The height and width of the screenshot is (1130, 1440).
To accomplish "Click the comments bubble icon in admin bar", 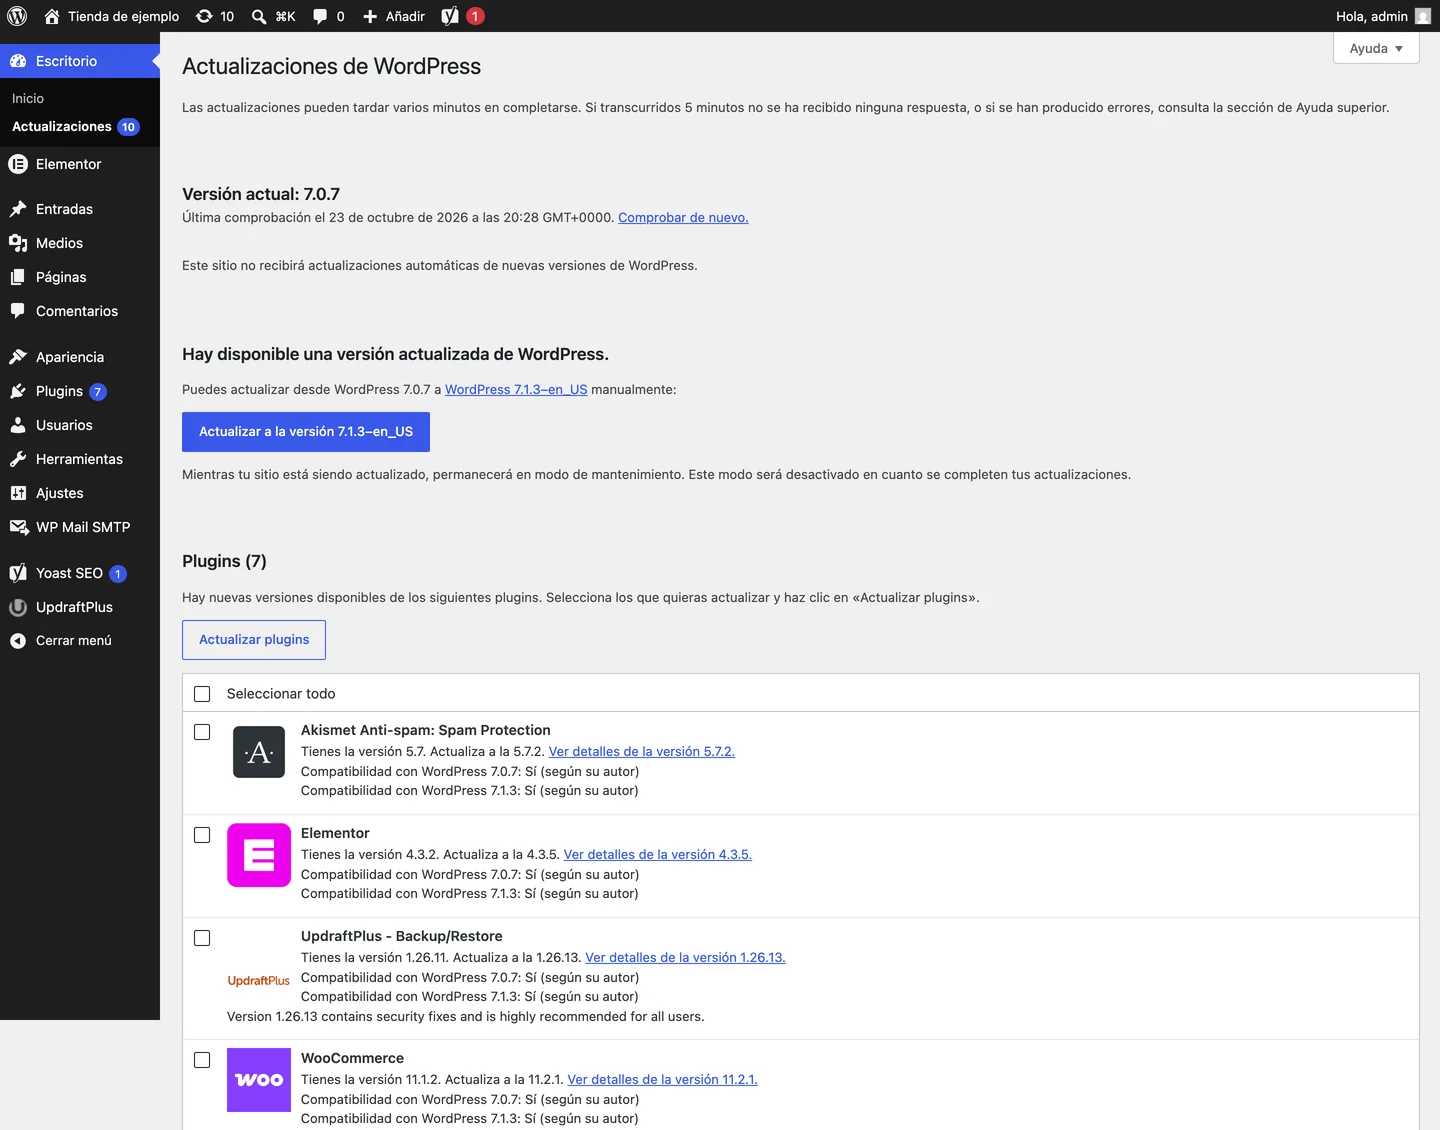I will point(320,16).
